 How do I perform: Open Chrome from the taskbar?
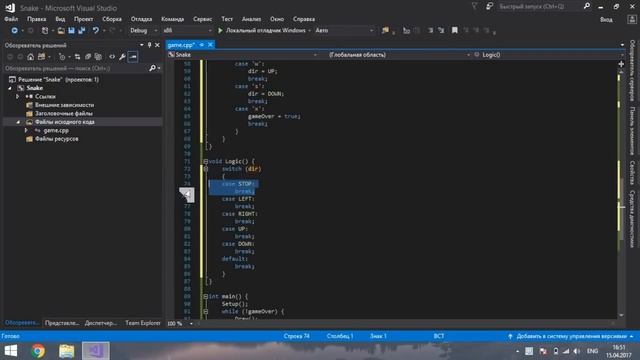38,351
